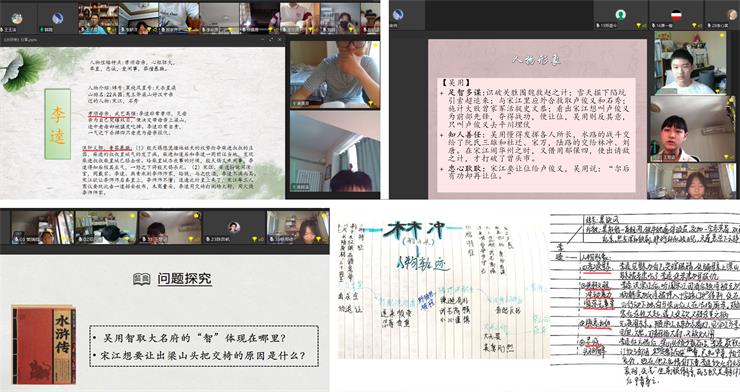Open the bottom-left thumbnail of the boy looking down

pyautogui.click(x=170, y=227)
